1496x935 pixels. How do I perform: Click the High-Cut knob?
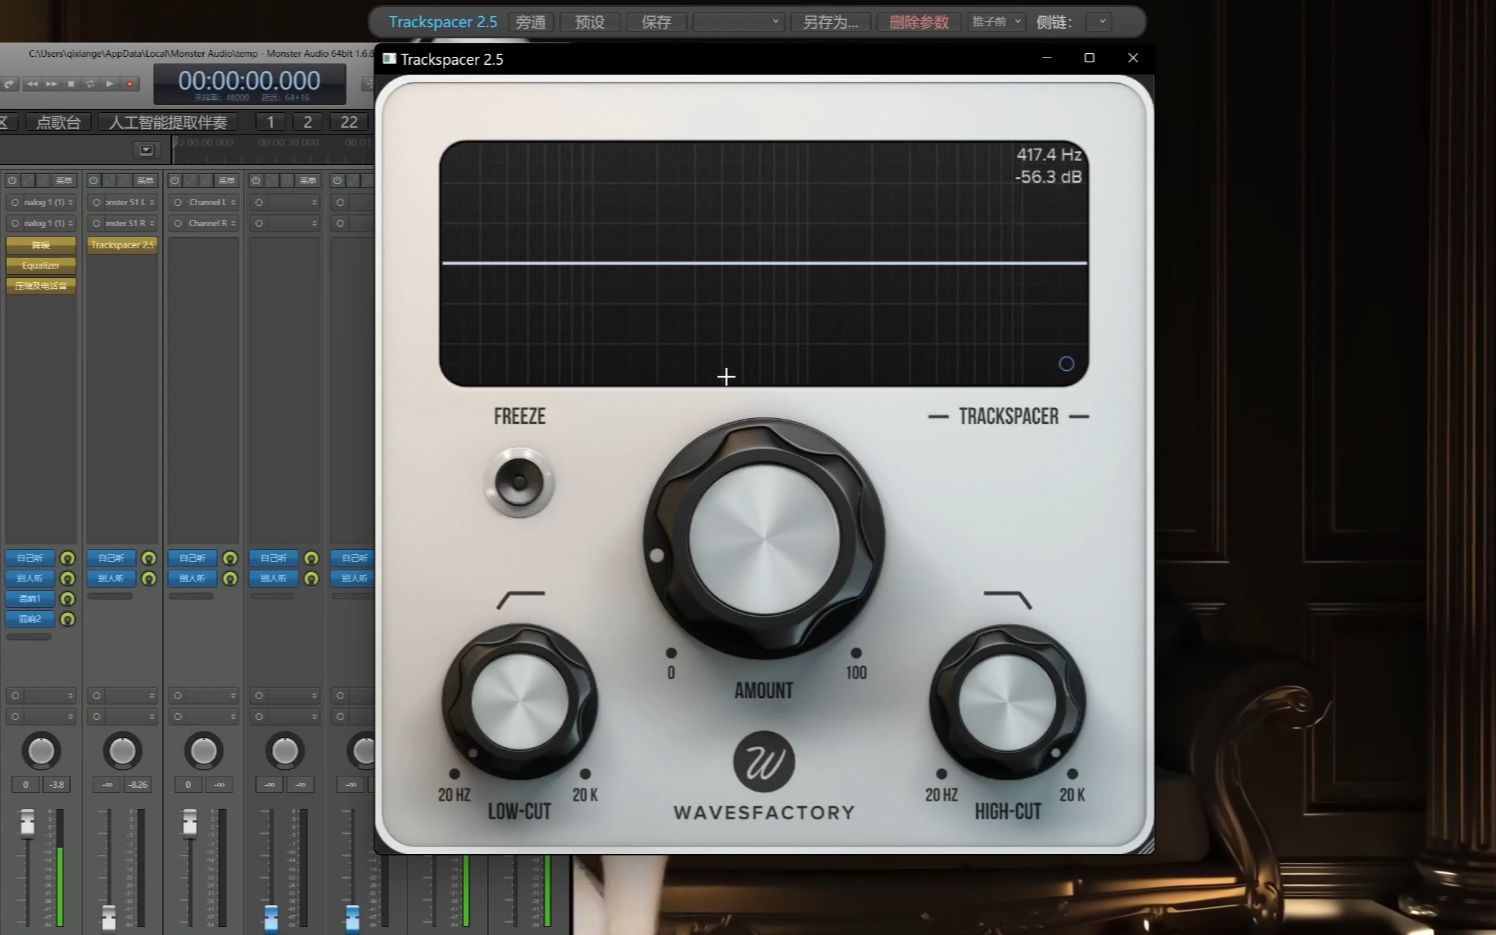(1007, 701)
